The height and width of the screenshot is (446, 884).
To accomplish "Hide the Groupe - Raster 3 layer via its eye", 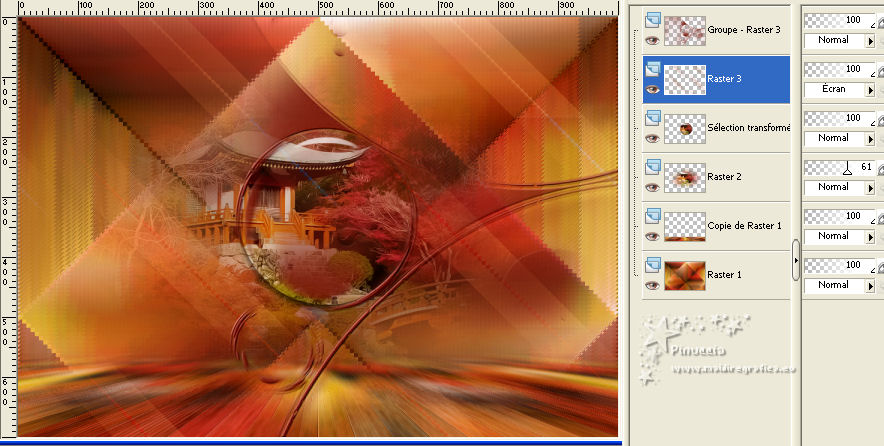I will (652, 41).
